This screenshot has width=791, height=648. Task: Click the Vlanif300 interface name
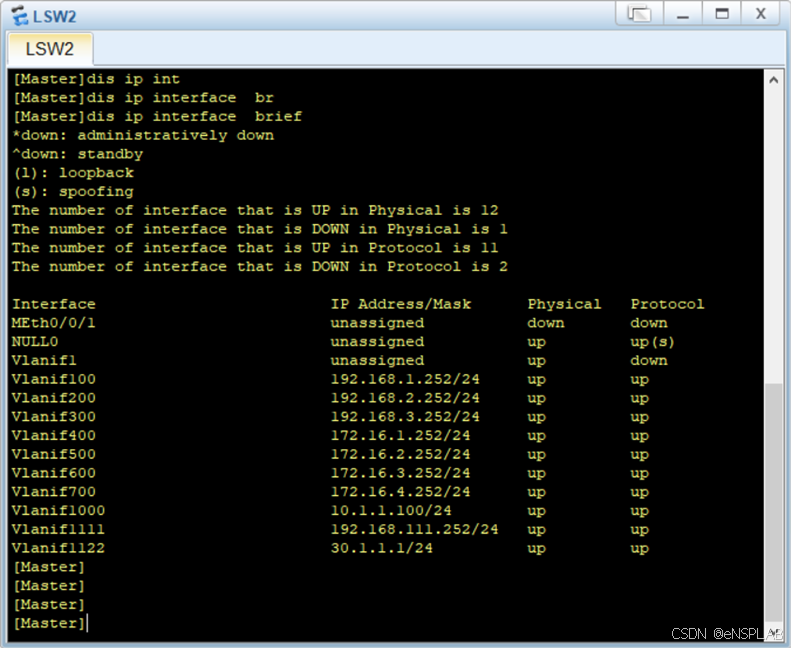53,417
